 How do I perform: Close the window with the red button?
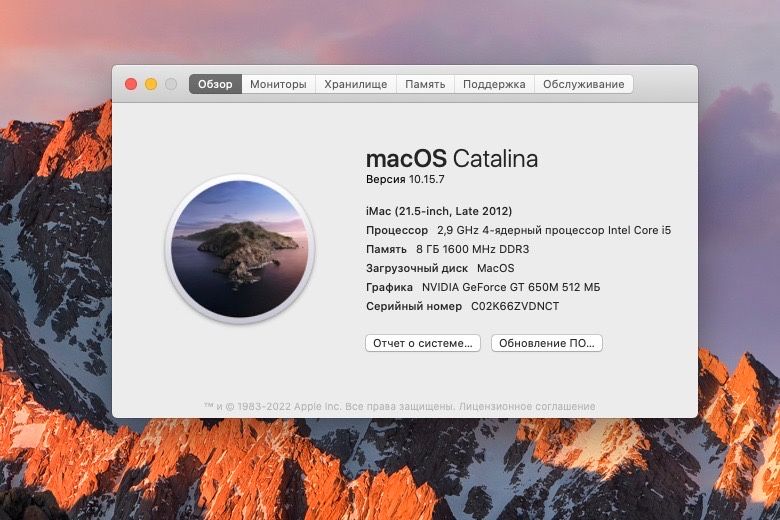[131, 84]
